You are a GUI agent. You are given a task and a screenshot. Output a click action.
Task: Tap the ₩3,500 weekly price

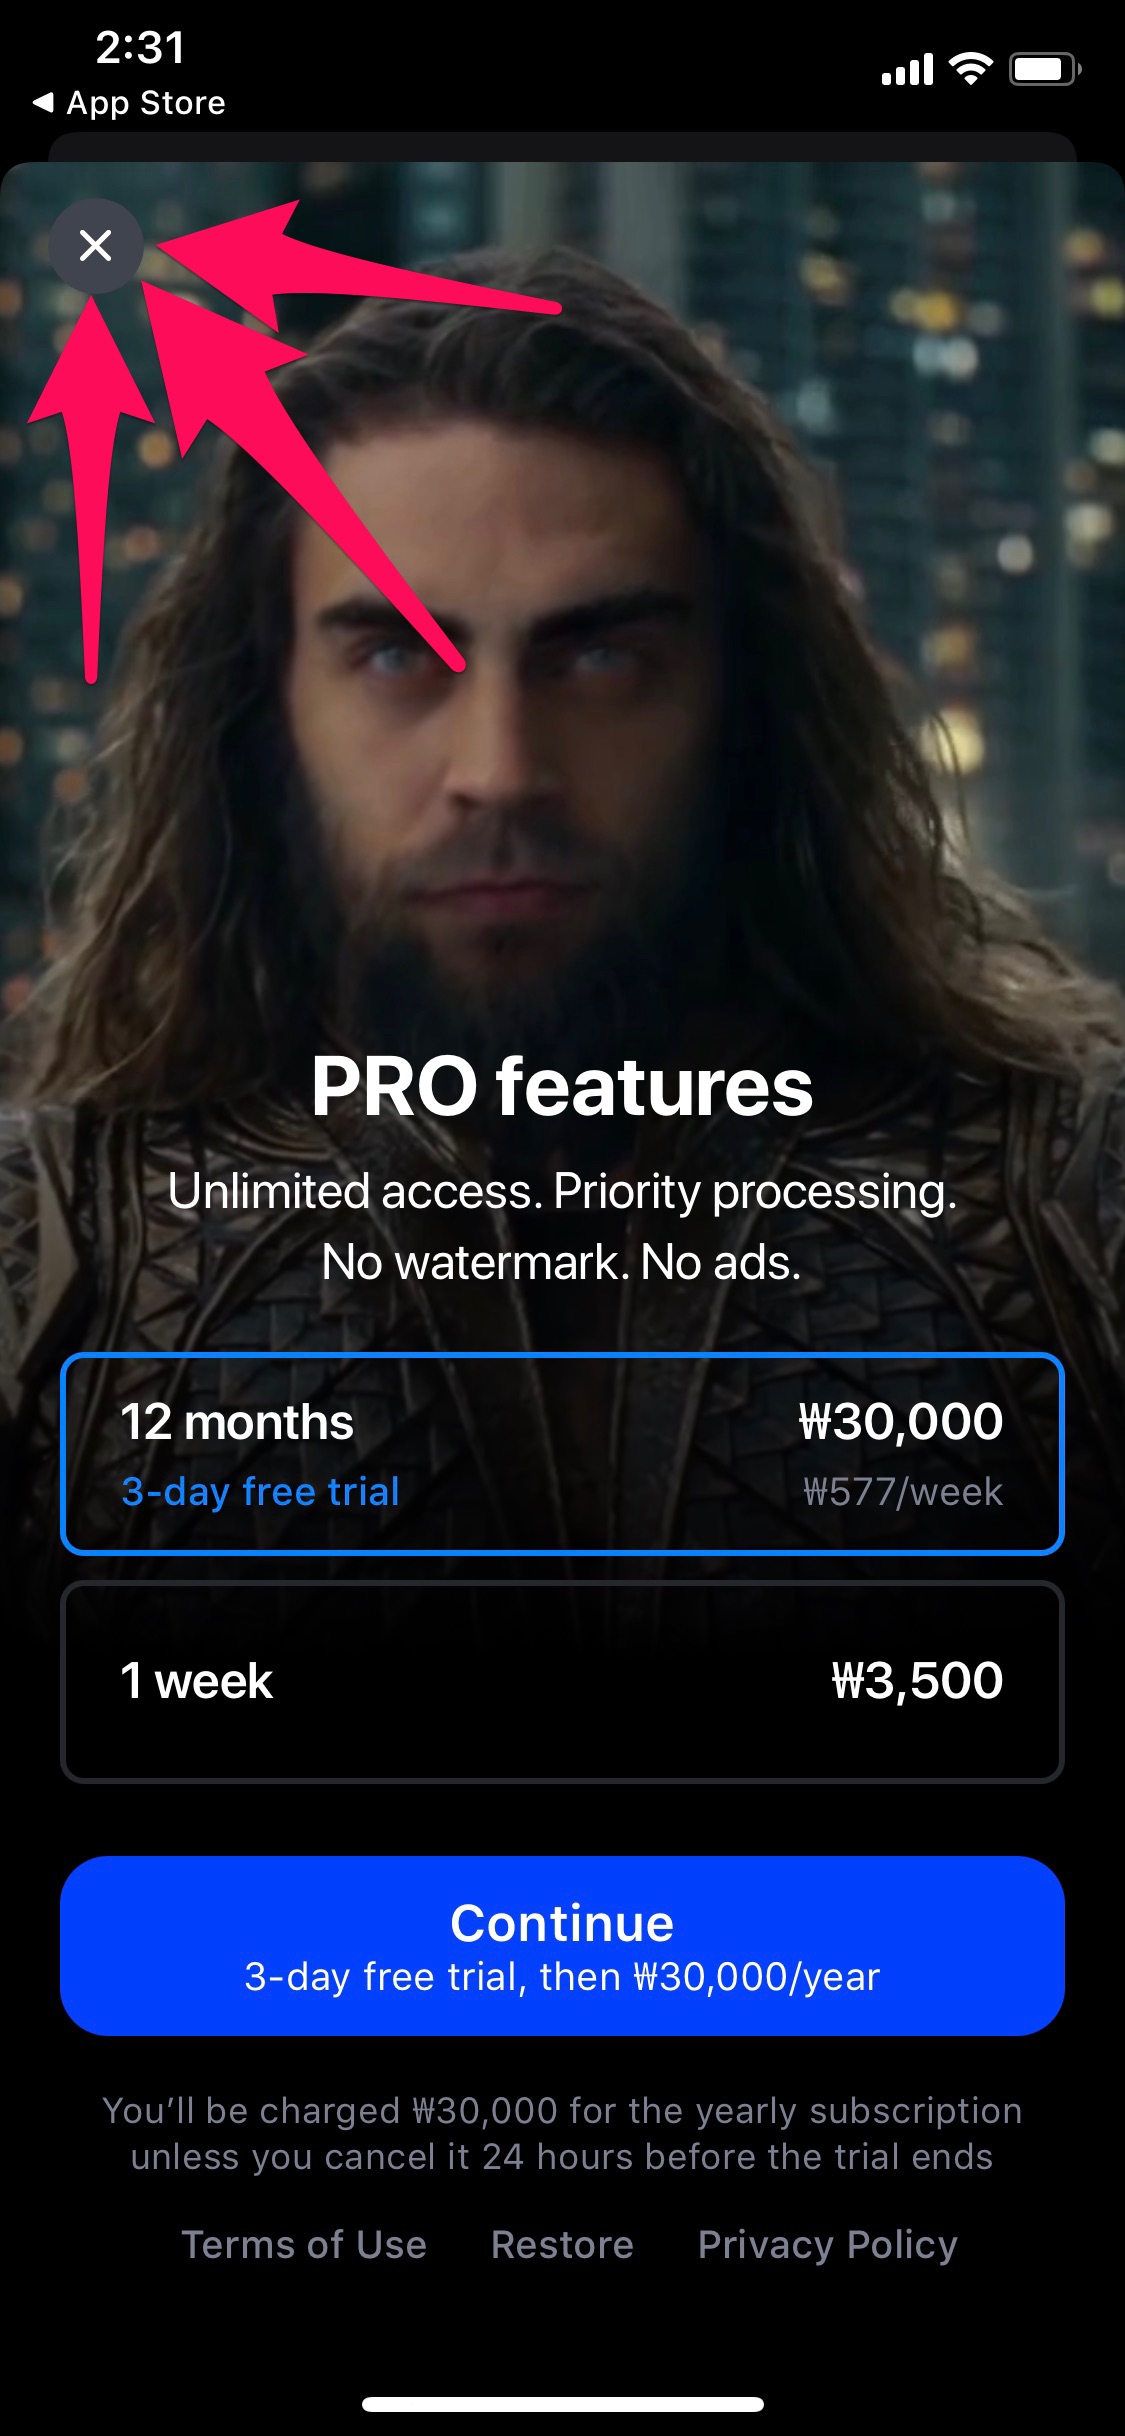[x=917, y=1680]
